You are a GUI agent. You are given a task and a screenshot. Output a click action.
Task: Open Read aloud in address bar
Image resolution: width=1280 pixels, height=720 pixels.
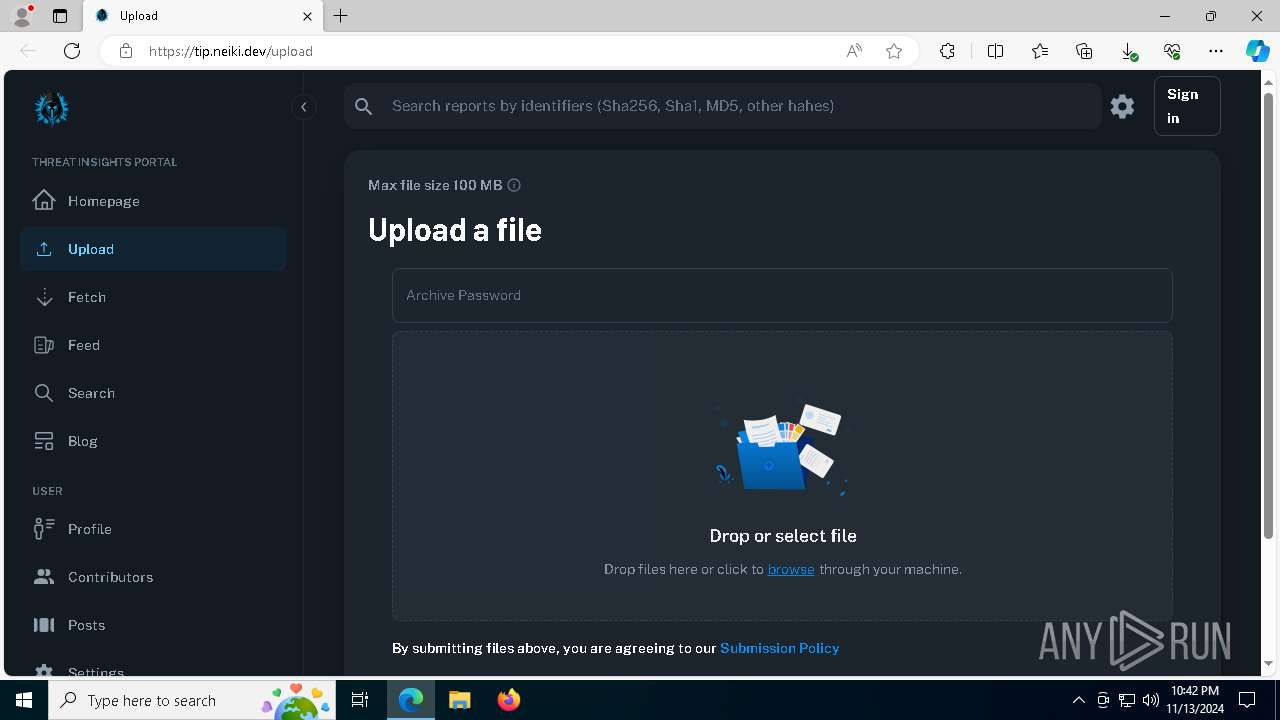click(854, 51)
